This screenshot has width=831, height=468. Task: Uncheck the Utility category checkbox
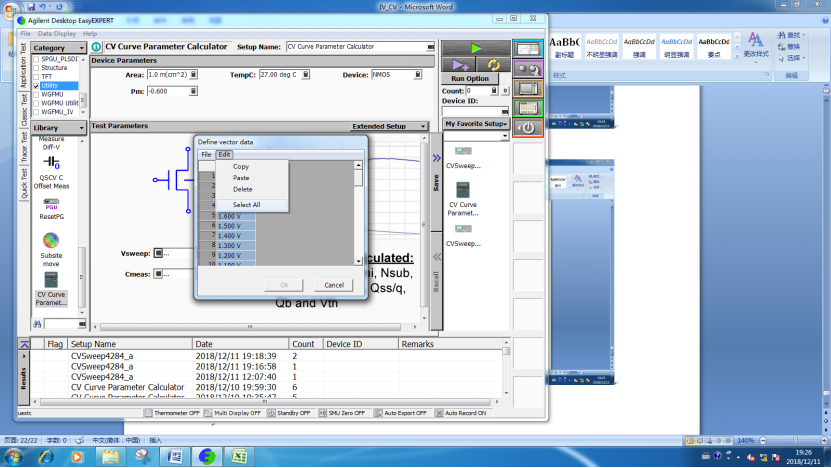click(x=36, y=85)
